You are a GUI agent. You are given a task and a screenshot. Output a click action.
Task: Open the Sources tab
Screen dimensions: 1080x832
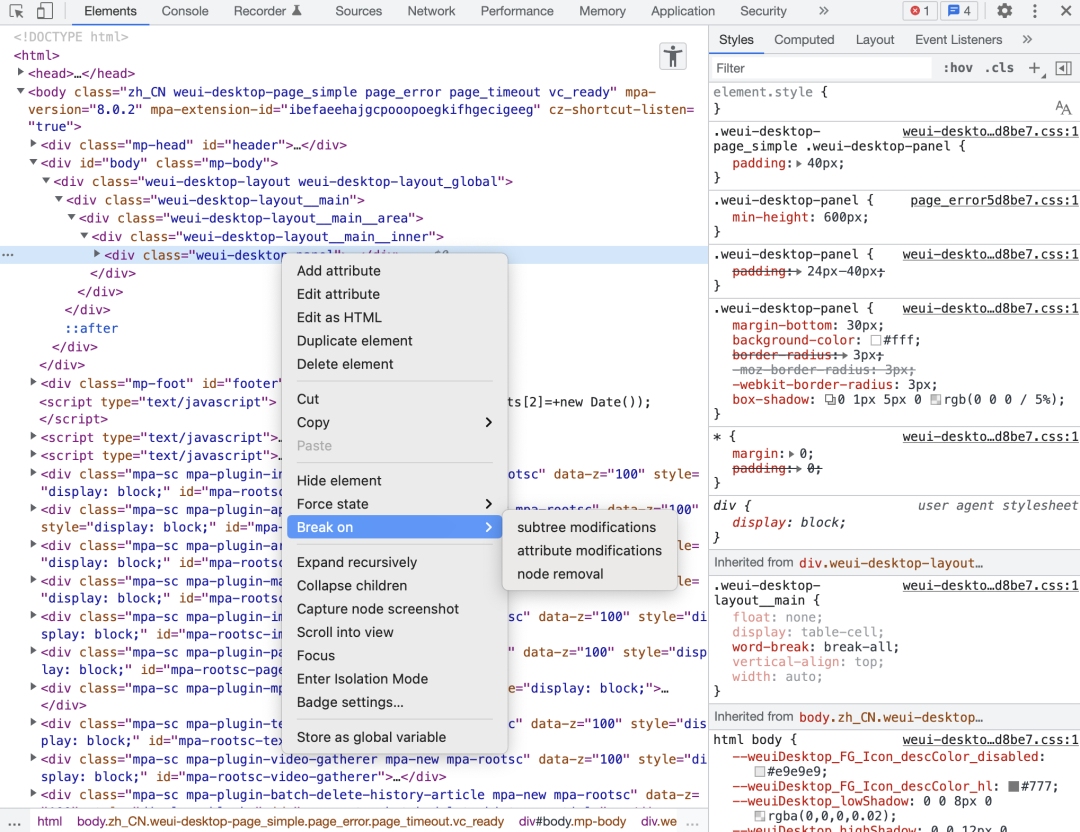pos(358,11)
